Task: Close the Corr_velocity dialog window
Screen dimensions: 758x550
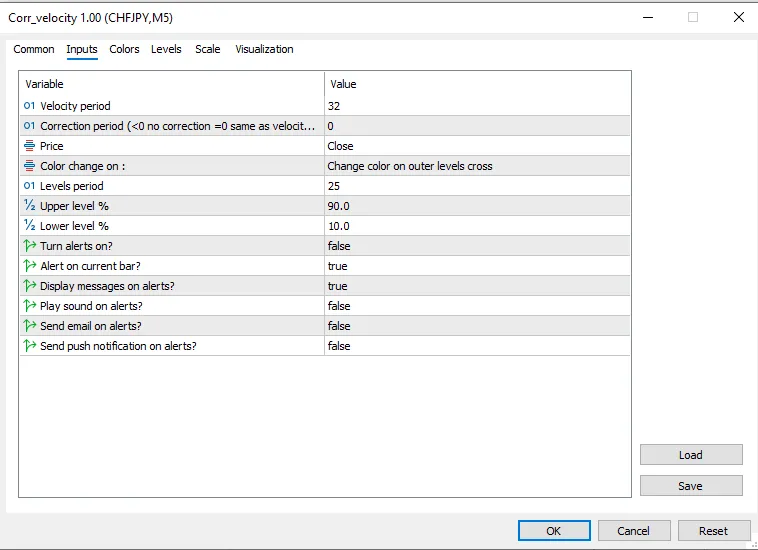Action: (x=738, y=17)
